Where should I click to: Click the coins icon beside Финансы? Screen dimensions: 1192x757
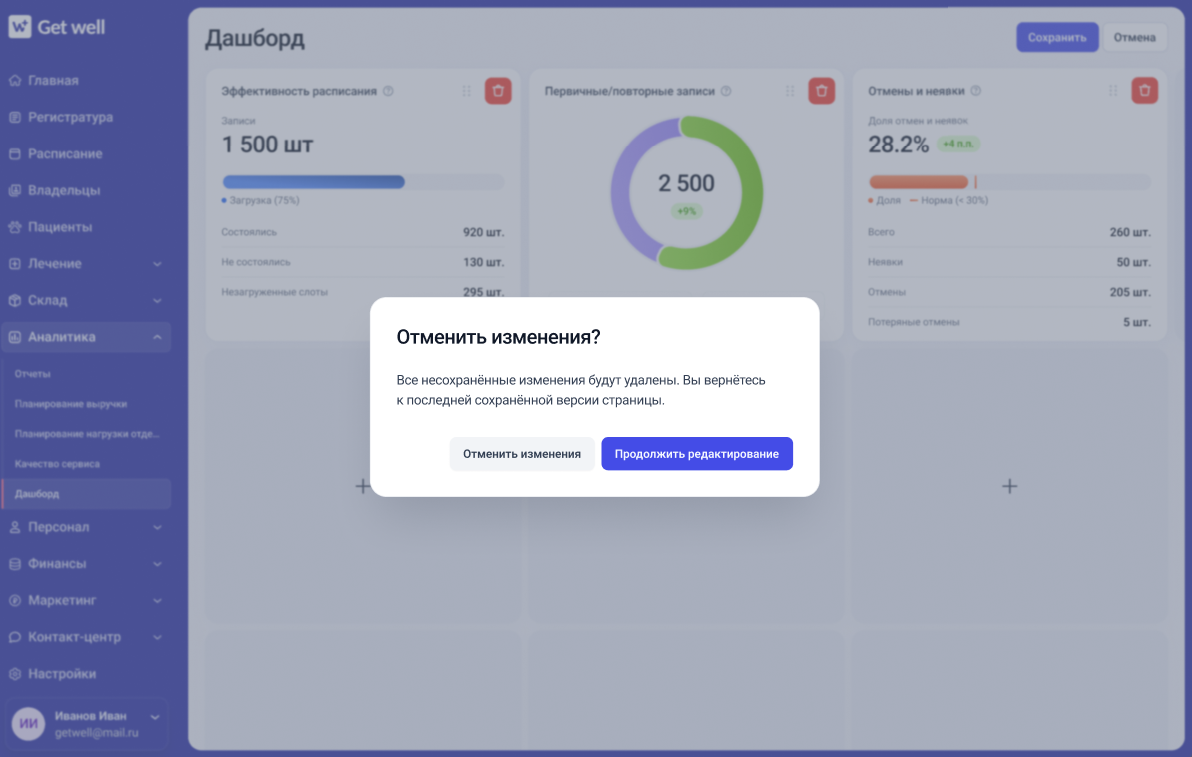(x=15, y=564)
